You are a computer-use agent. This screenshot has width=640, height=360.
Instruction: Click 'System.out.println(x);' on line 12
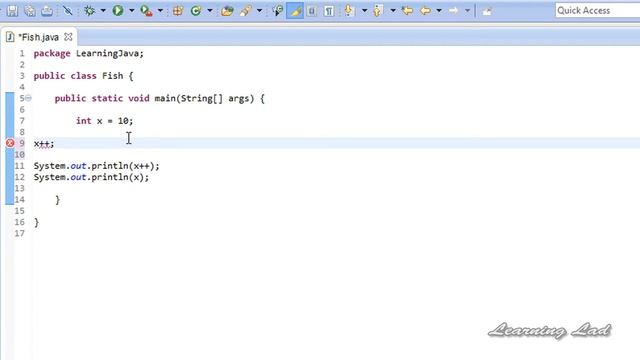[x=91, y=177]
